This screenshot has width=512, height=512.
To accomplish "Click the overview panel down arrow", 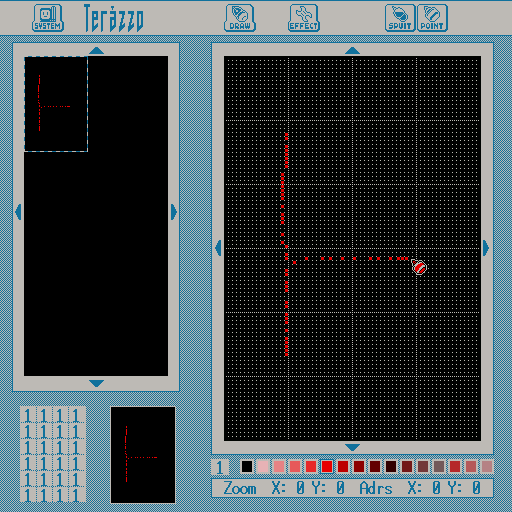I will [97, 383].
